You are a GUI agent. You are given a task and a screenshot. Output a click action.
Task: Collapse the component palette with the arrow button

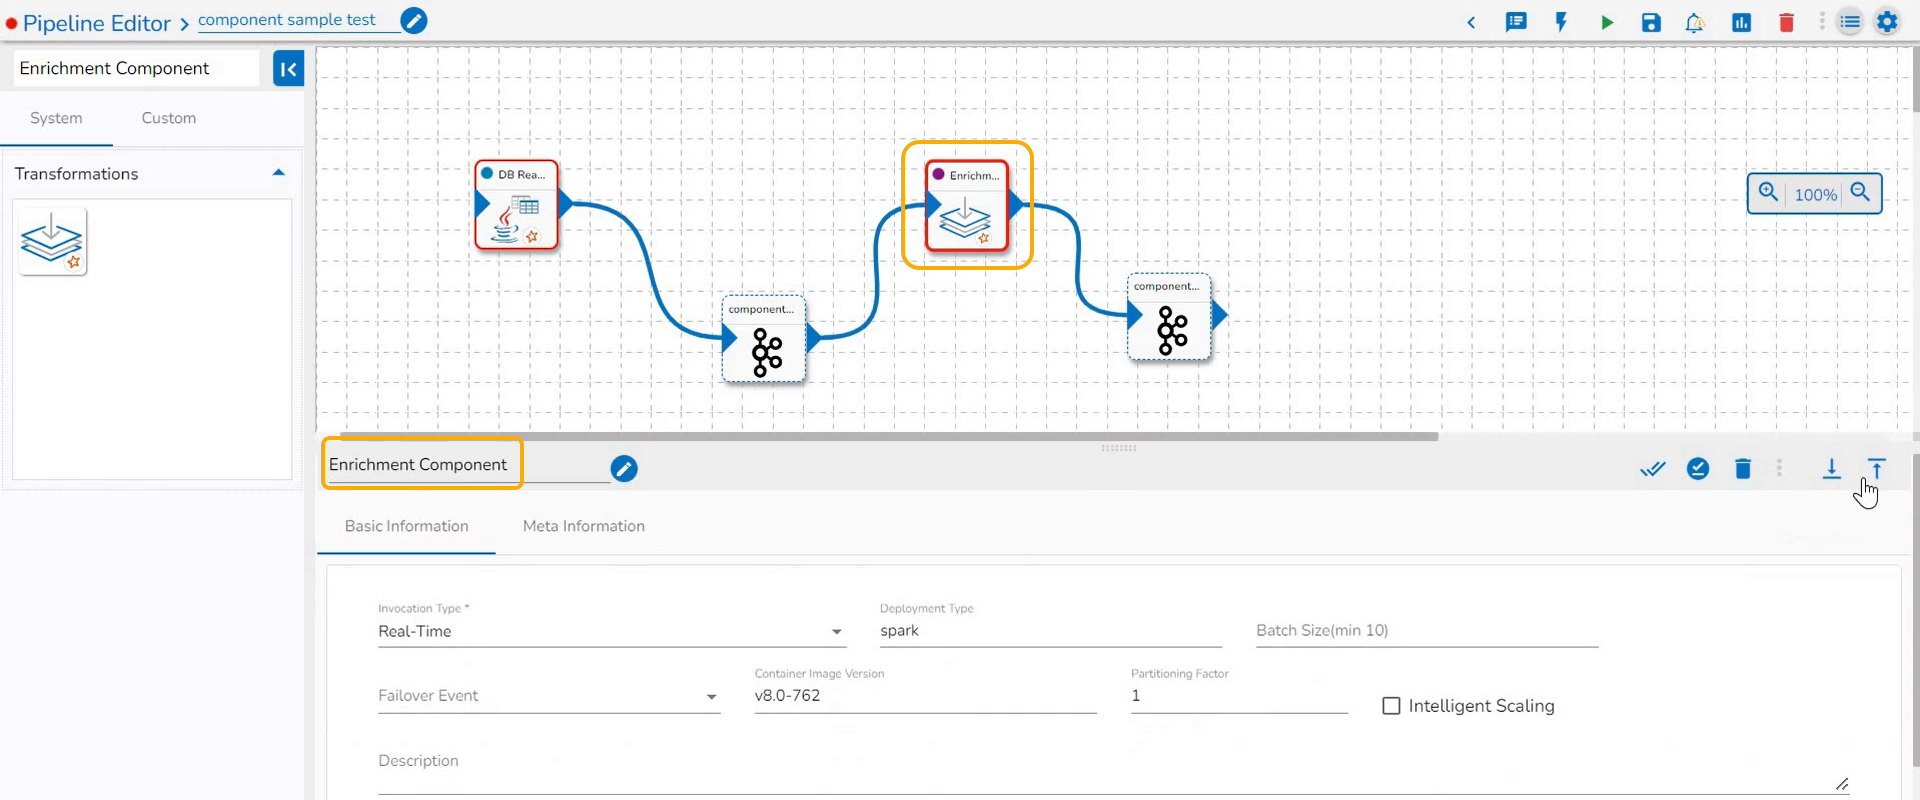(x=288, y=69)
